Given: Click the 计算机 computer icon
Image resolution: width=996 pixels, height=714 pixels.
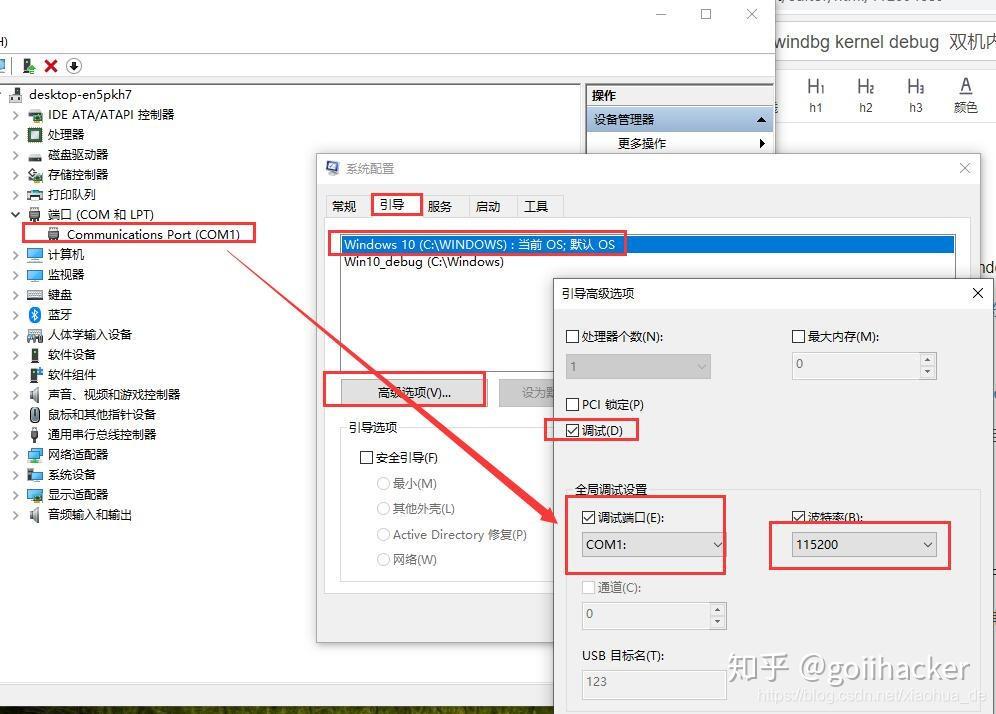Looking at the screenshot, I should (x=35, y=255).
